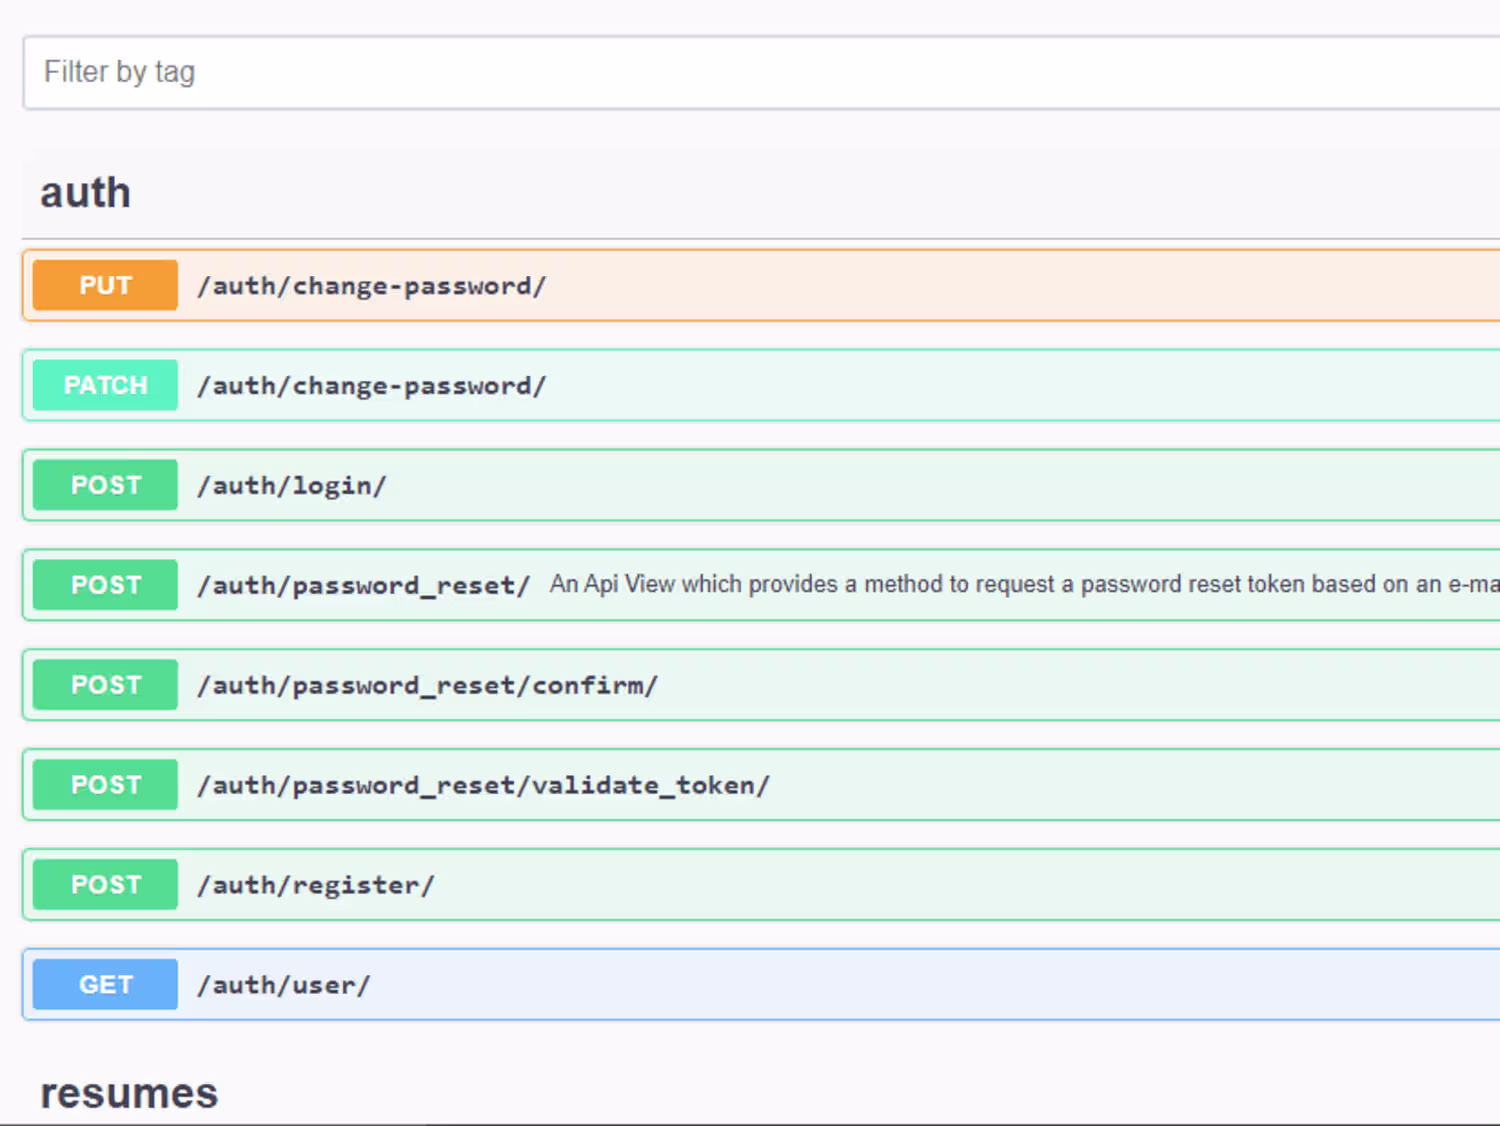This screenshot has height=1126, width=1500.
Task: Collapse the auth tag section header
Action: pyautogui.click(x=86, y=193)
